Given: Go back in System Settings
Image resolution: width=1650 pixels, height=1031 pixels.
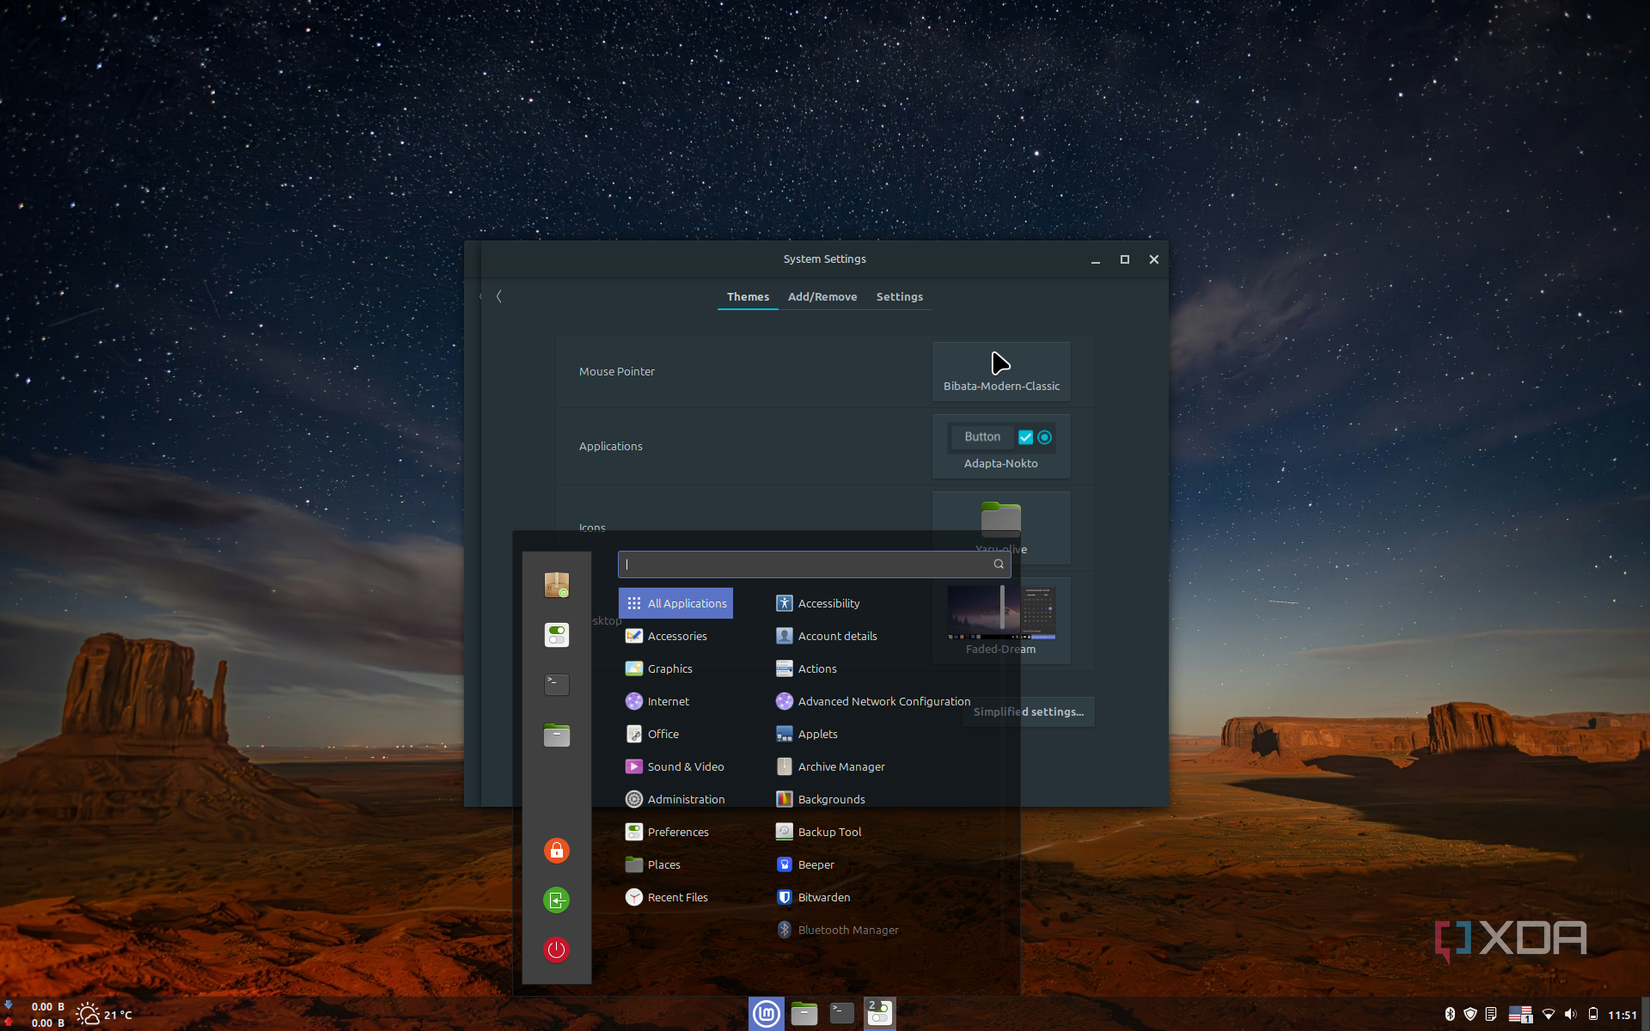Looking at the screenshot, I should [499, 296].
